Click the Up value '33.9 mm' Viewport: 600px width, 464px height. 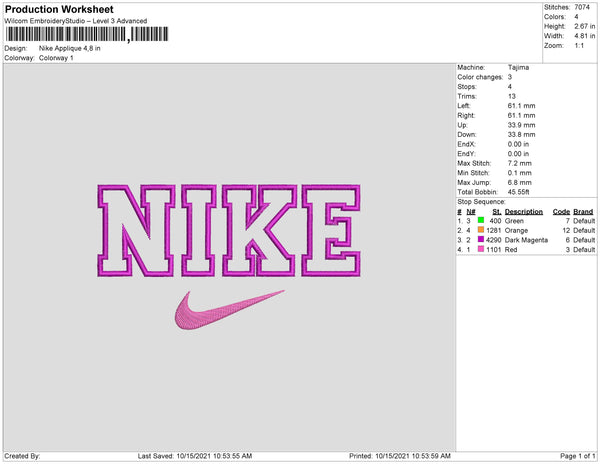[x=522, y=125]
